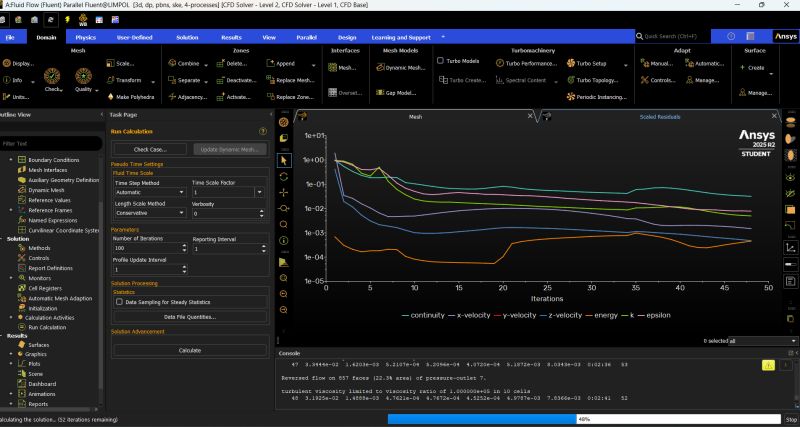The height and width of the screenshot is (427, 800).
Task: Click Make Polyhedra icon
Action: tap(110, 97)
